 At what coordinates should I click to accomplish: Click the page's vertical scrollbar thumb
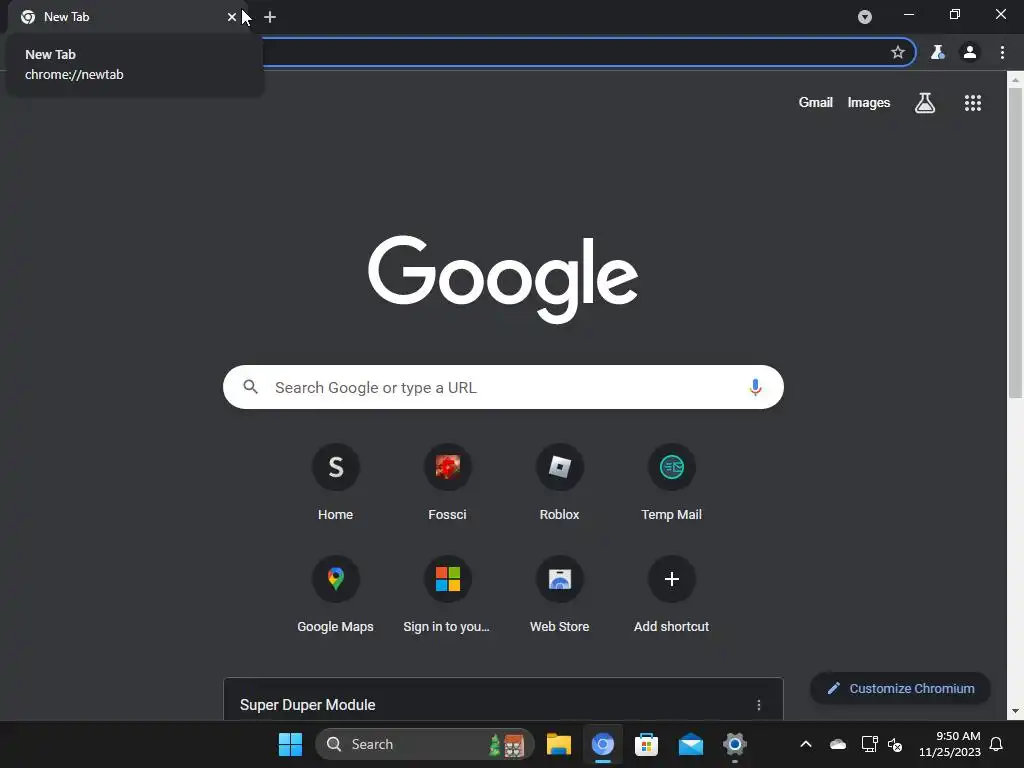pyautogui.click(x=1015, y=242)
